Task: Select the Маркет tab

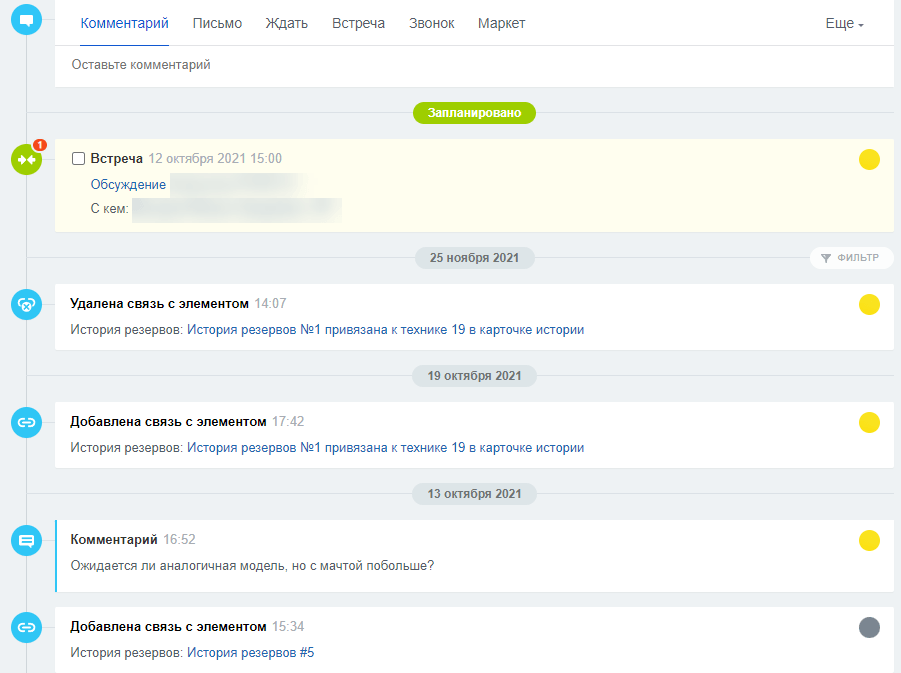Action: 501,24
